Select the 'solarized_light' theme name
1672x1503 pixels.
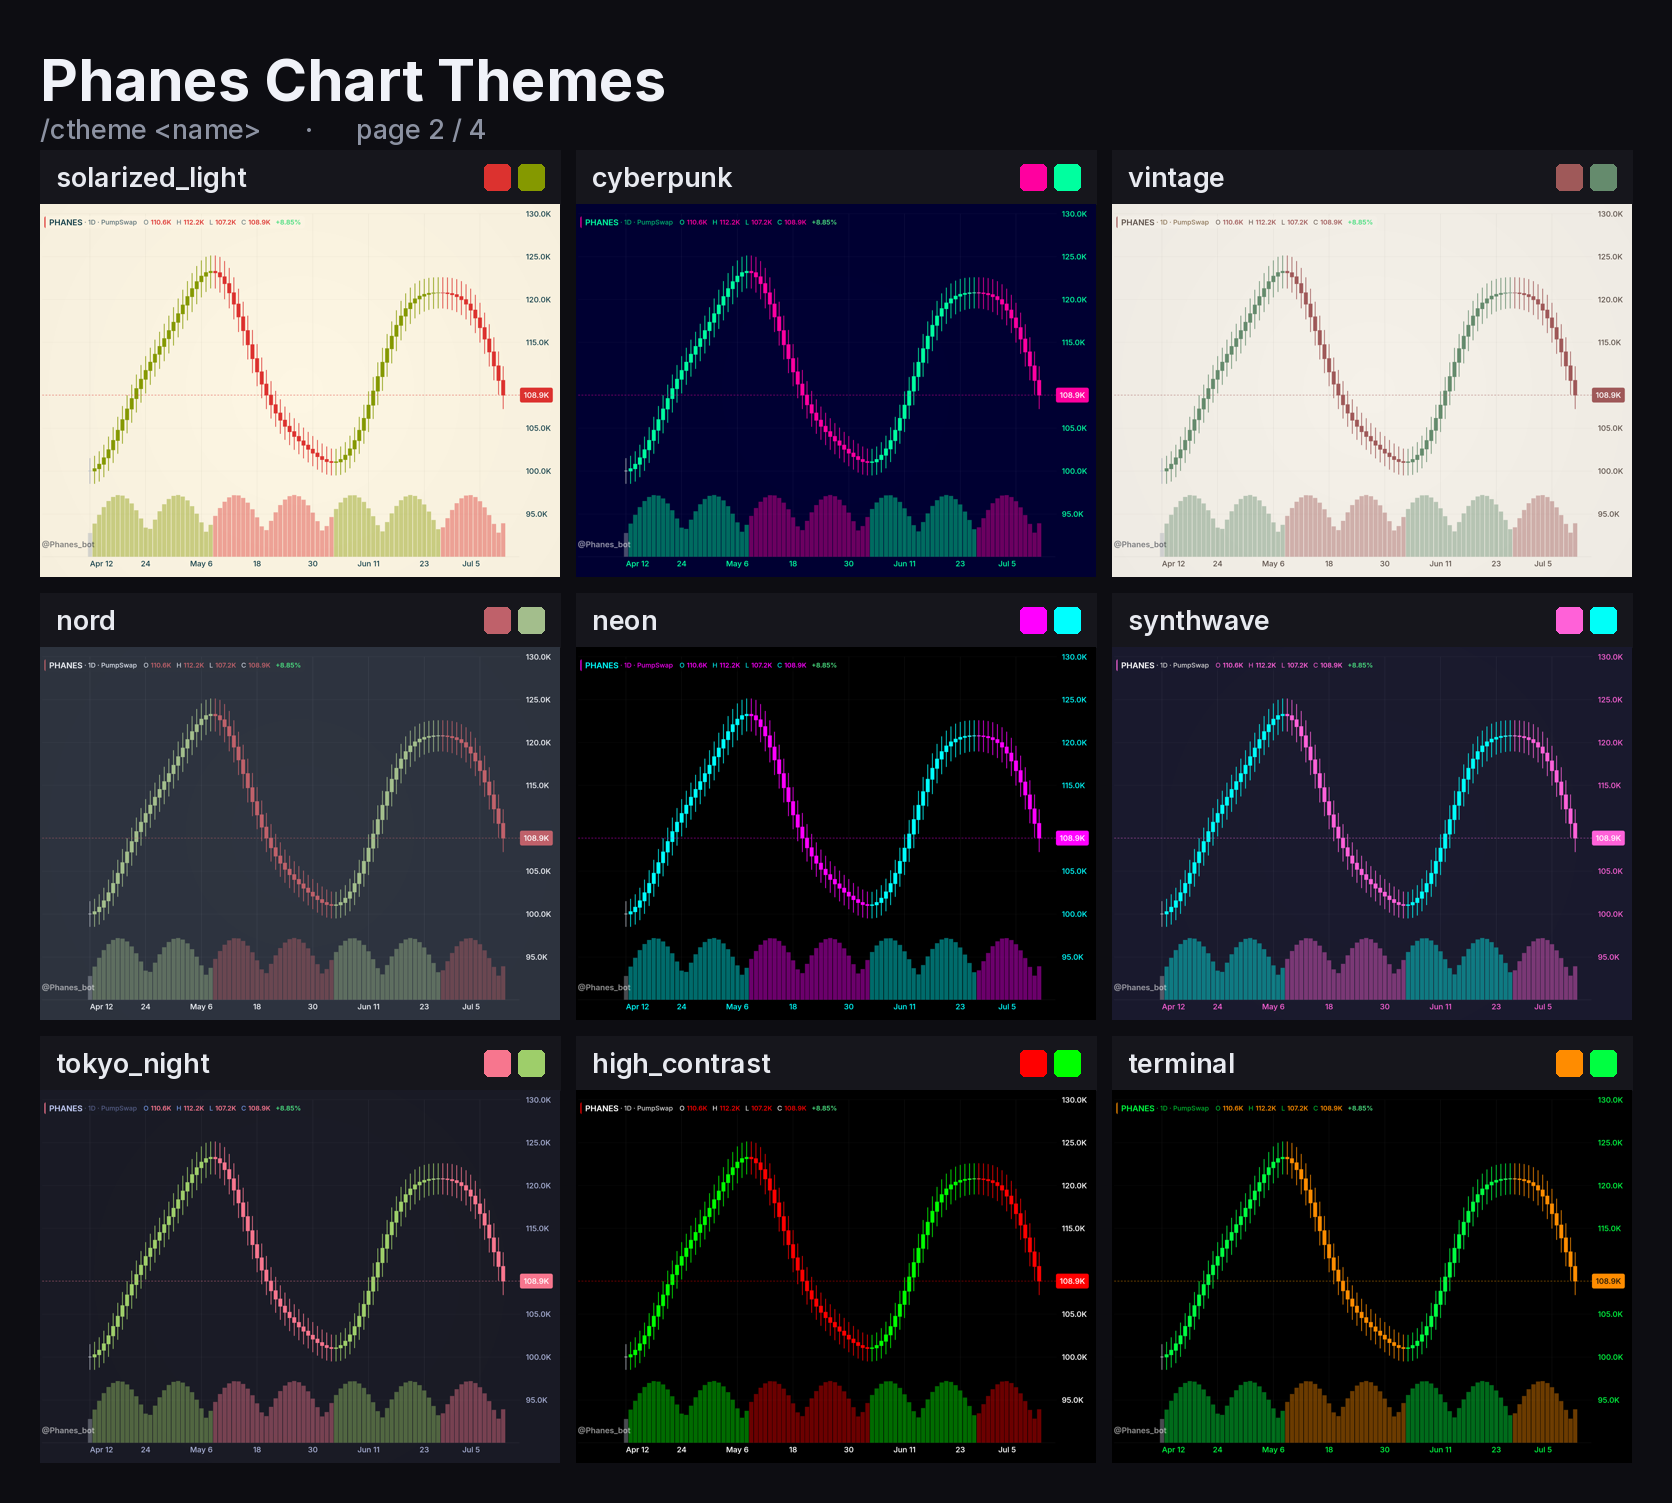(151, 178)
